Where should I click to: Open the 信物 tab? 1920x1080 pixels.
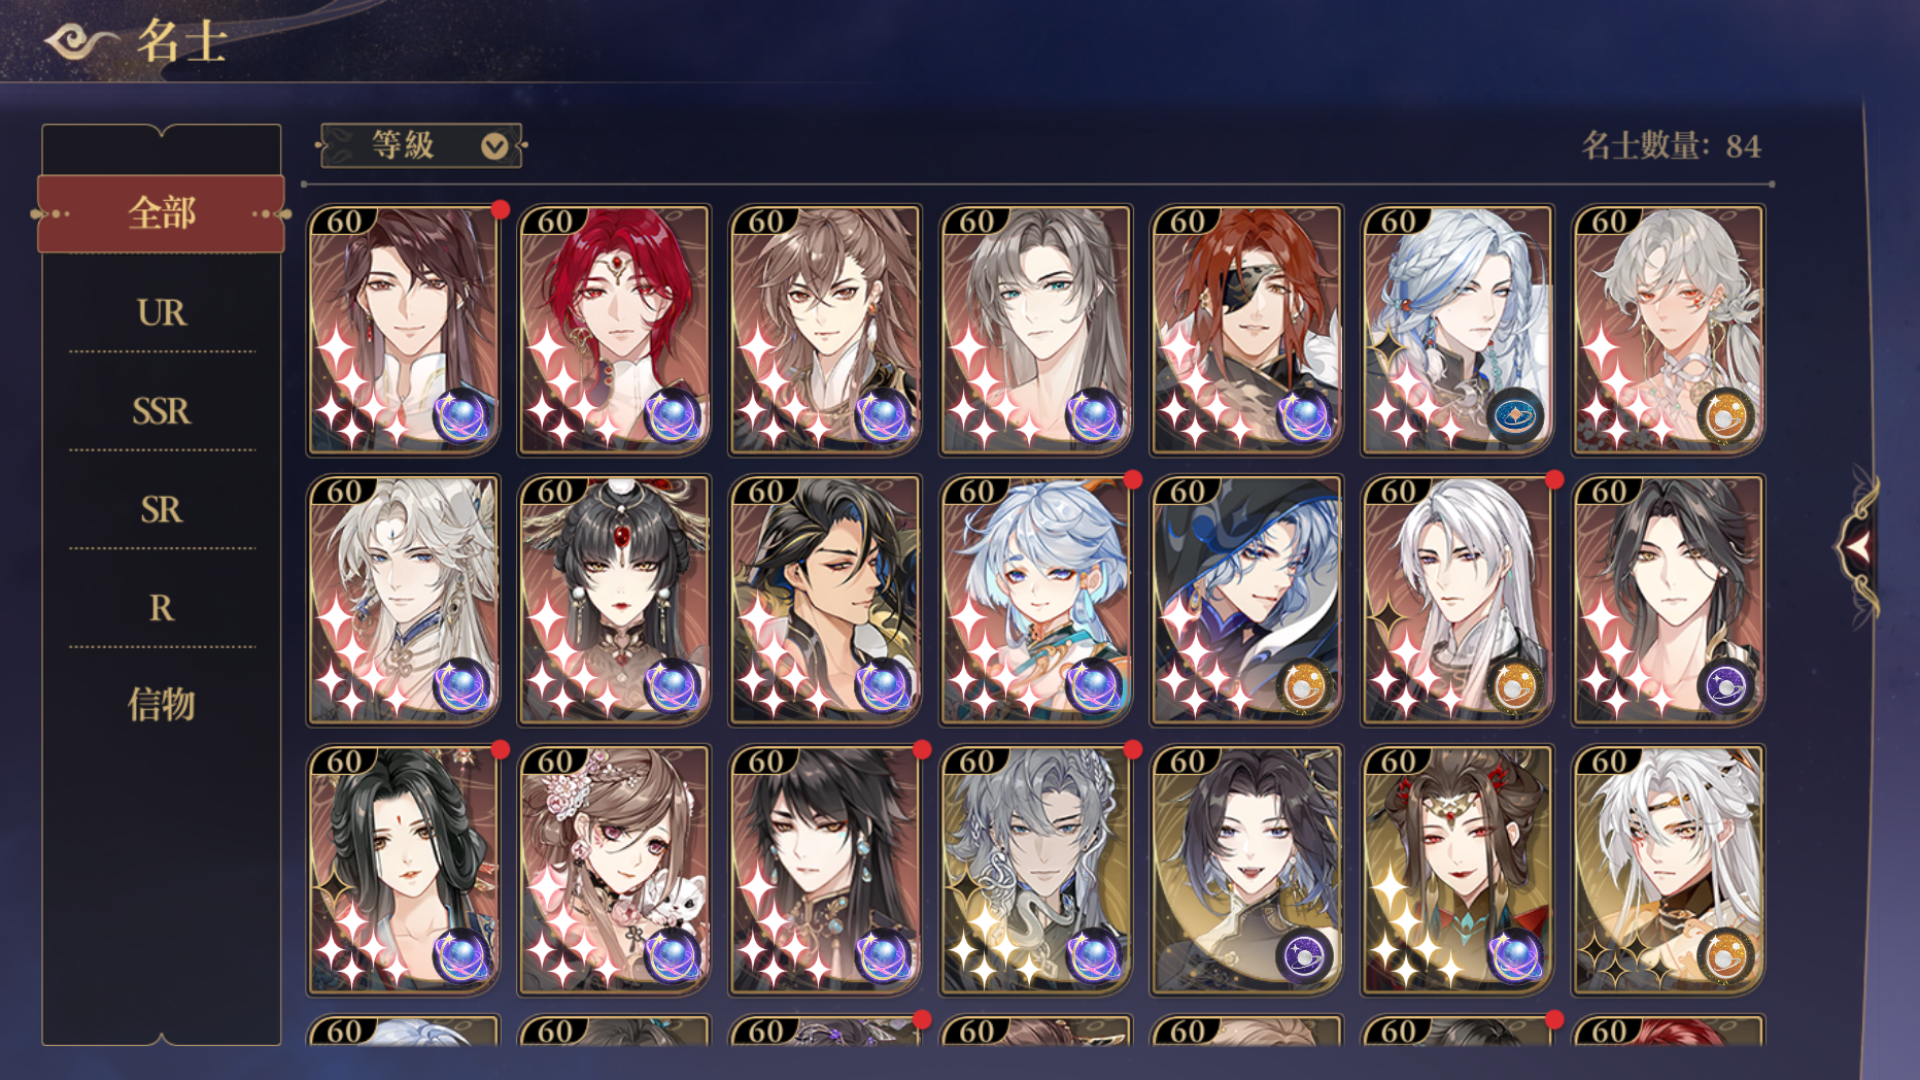point(161,705)
